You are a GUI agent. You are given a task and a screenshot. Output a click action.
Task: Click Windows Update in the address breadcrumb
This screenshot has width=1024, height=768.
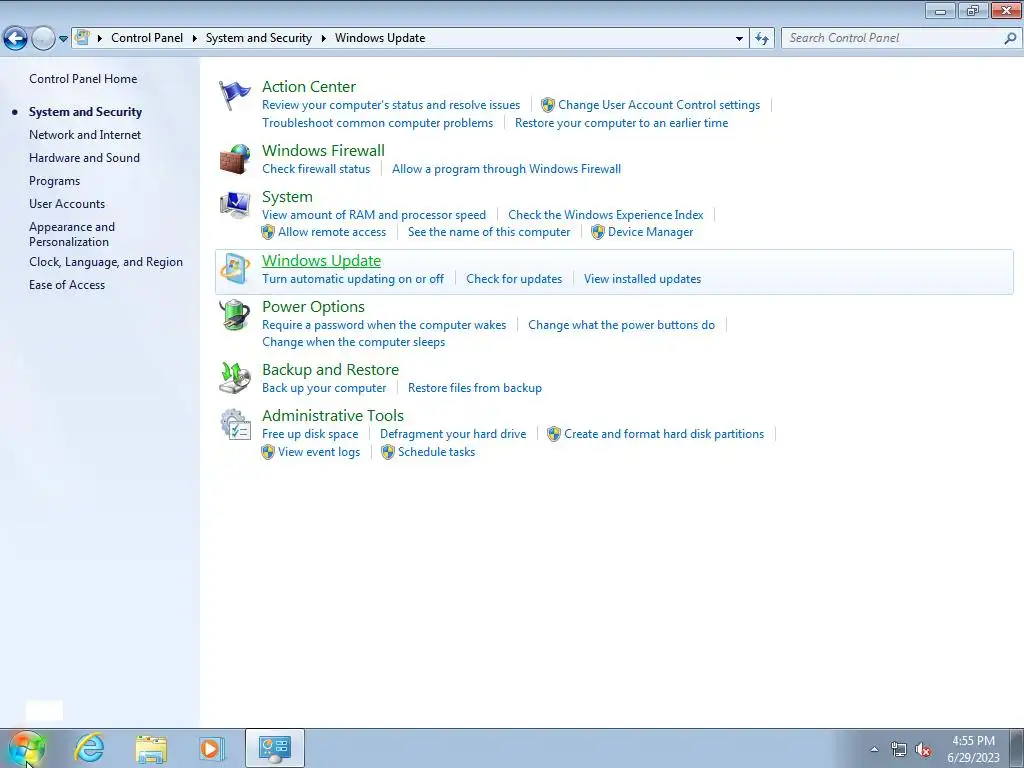(x=380, y=38)
